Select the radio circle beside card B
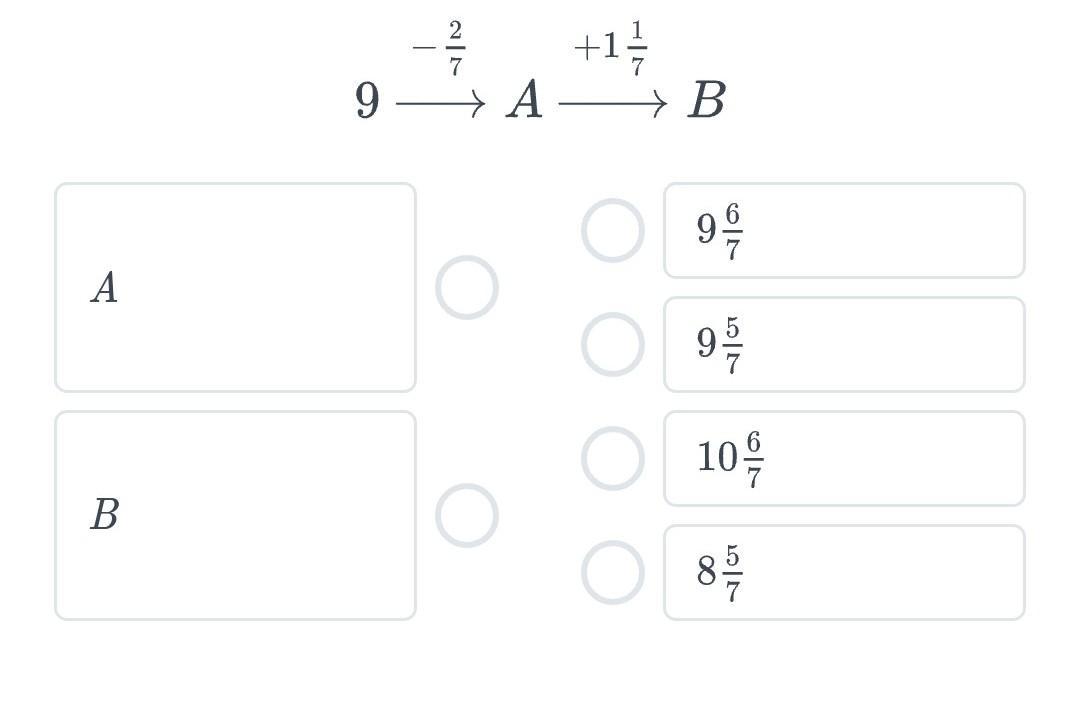Image resolution: width=1080 pixels, height=721 pixels. (x=467, y=515)
